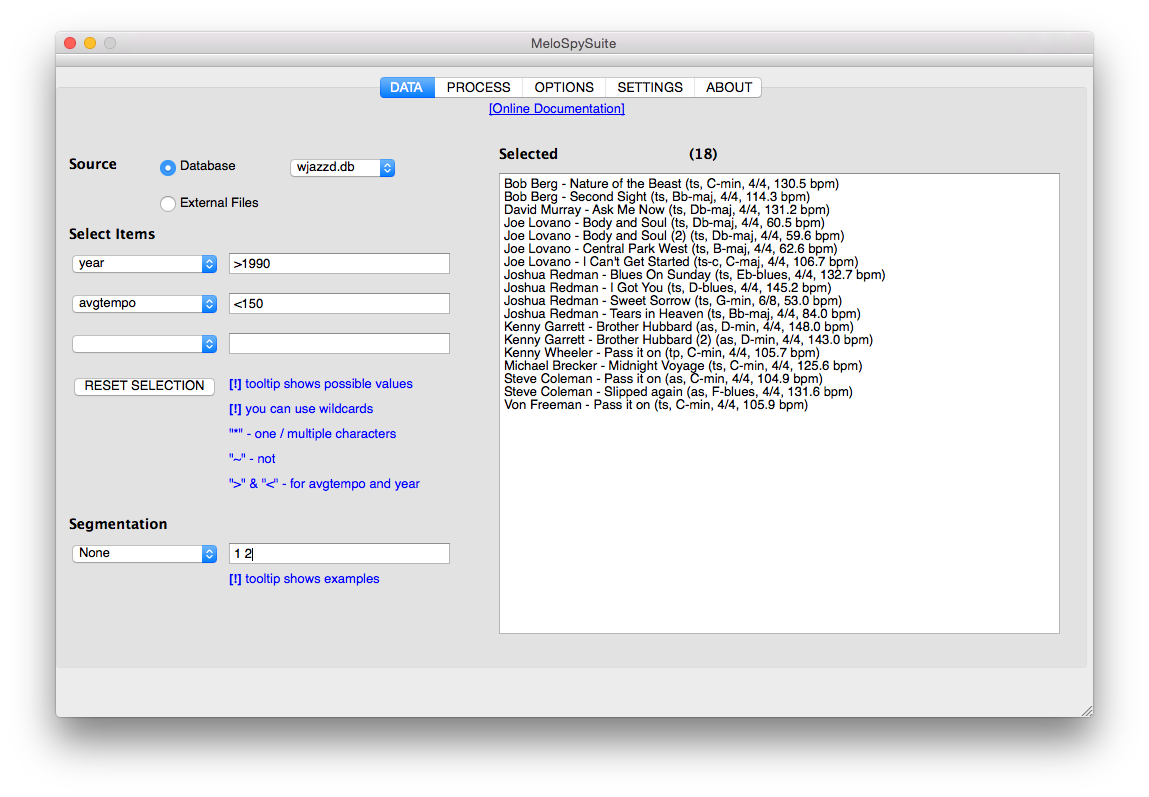Select Joe Lovano - Body and Soul 60.5 bpm
Screen dimensions: 1149x797
tap(664, 223)
